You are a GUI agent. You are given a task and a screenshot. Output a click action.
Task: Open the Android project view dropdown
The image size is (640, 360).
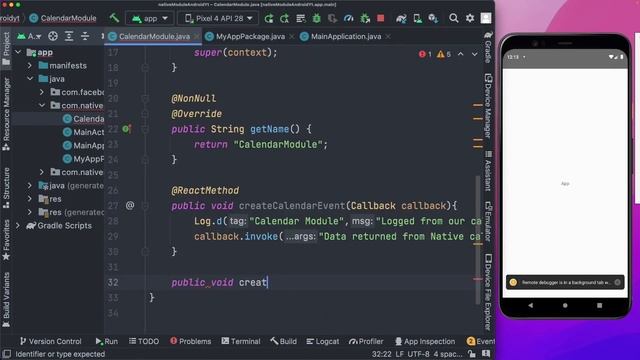[29, 36]
